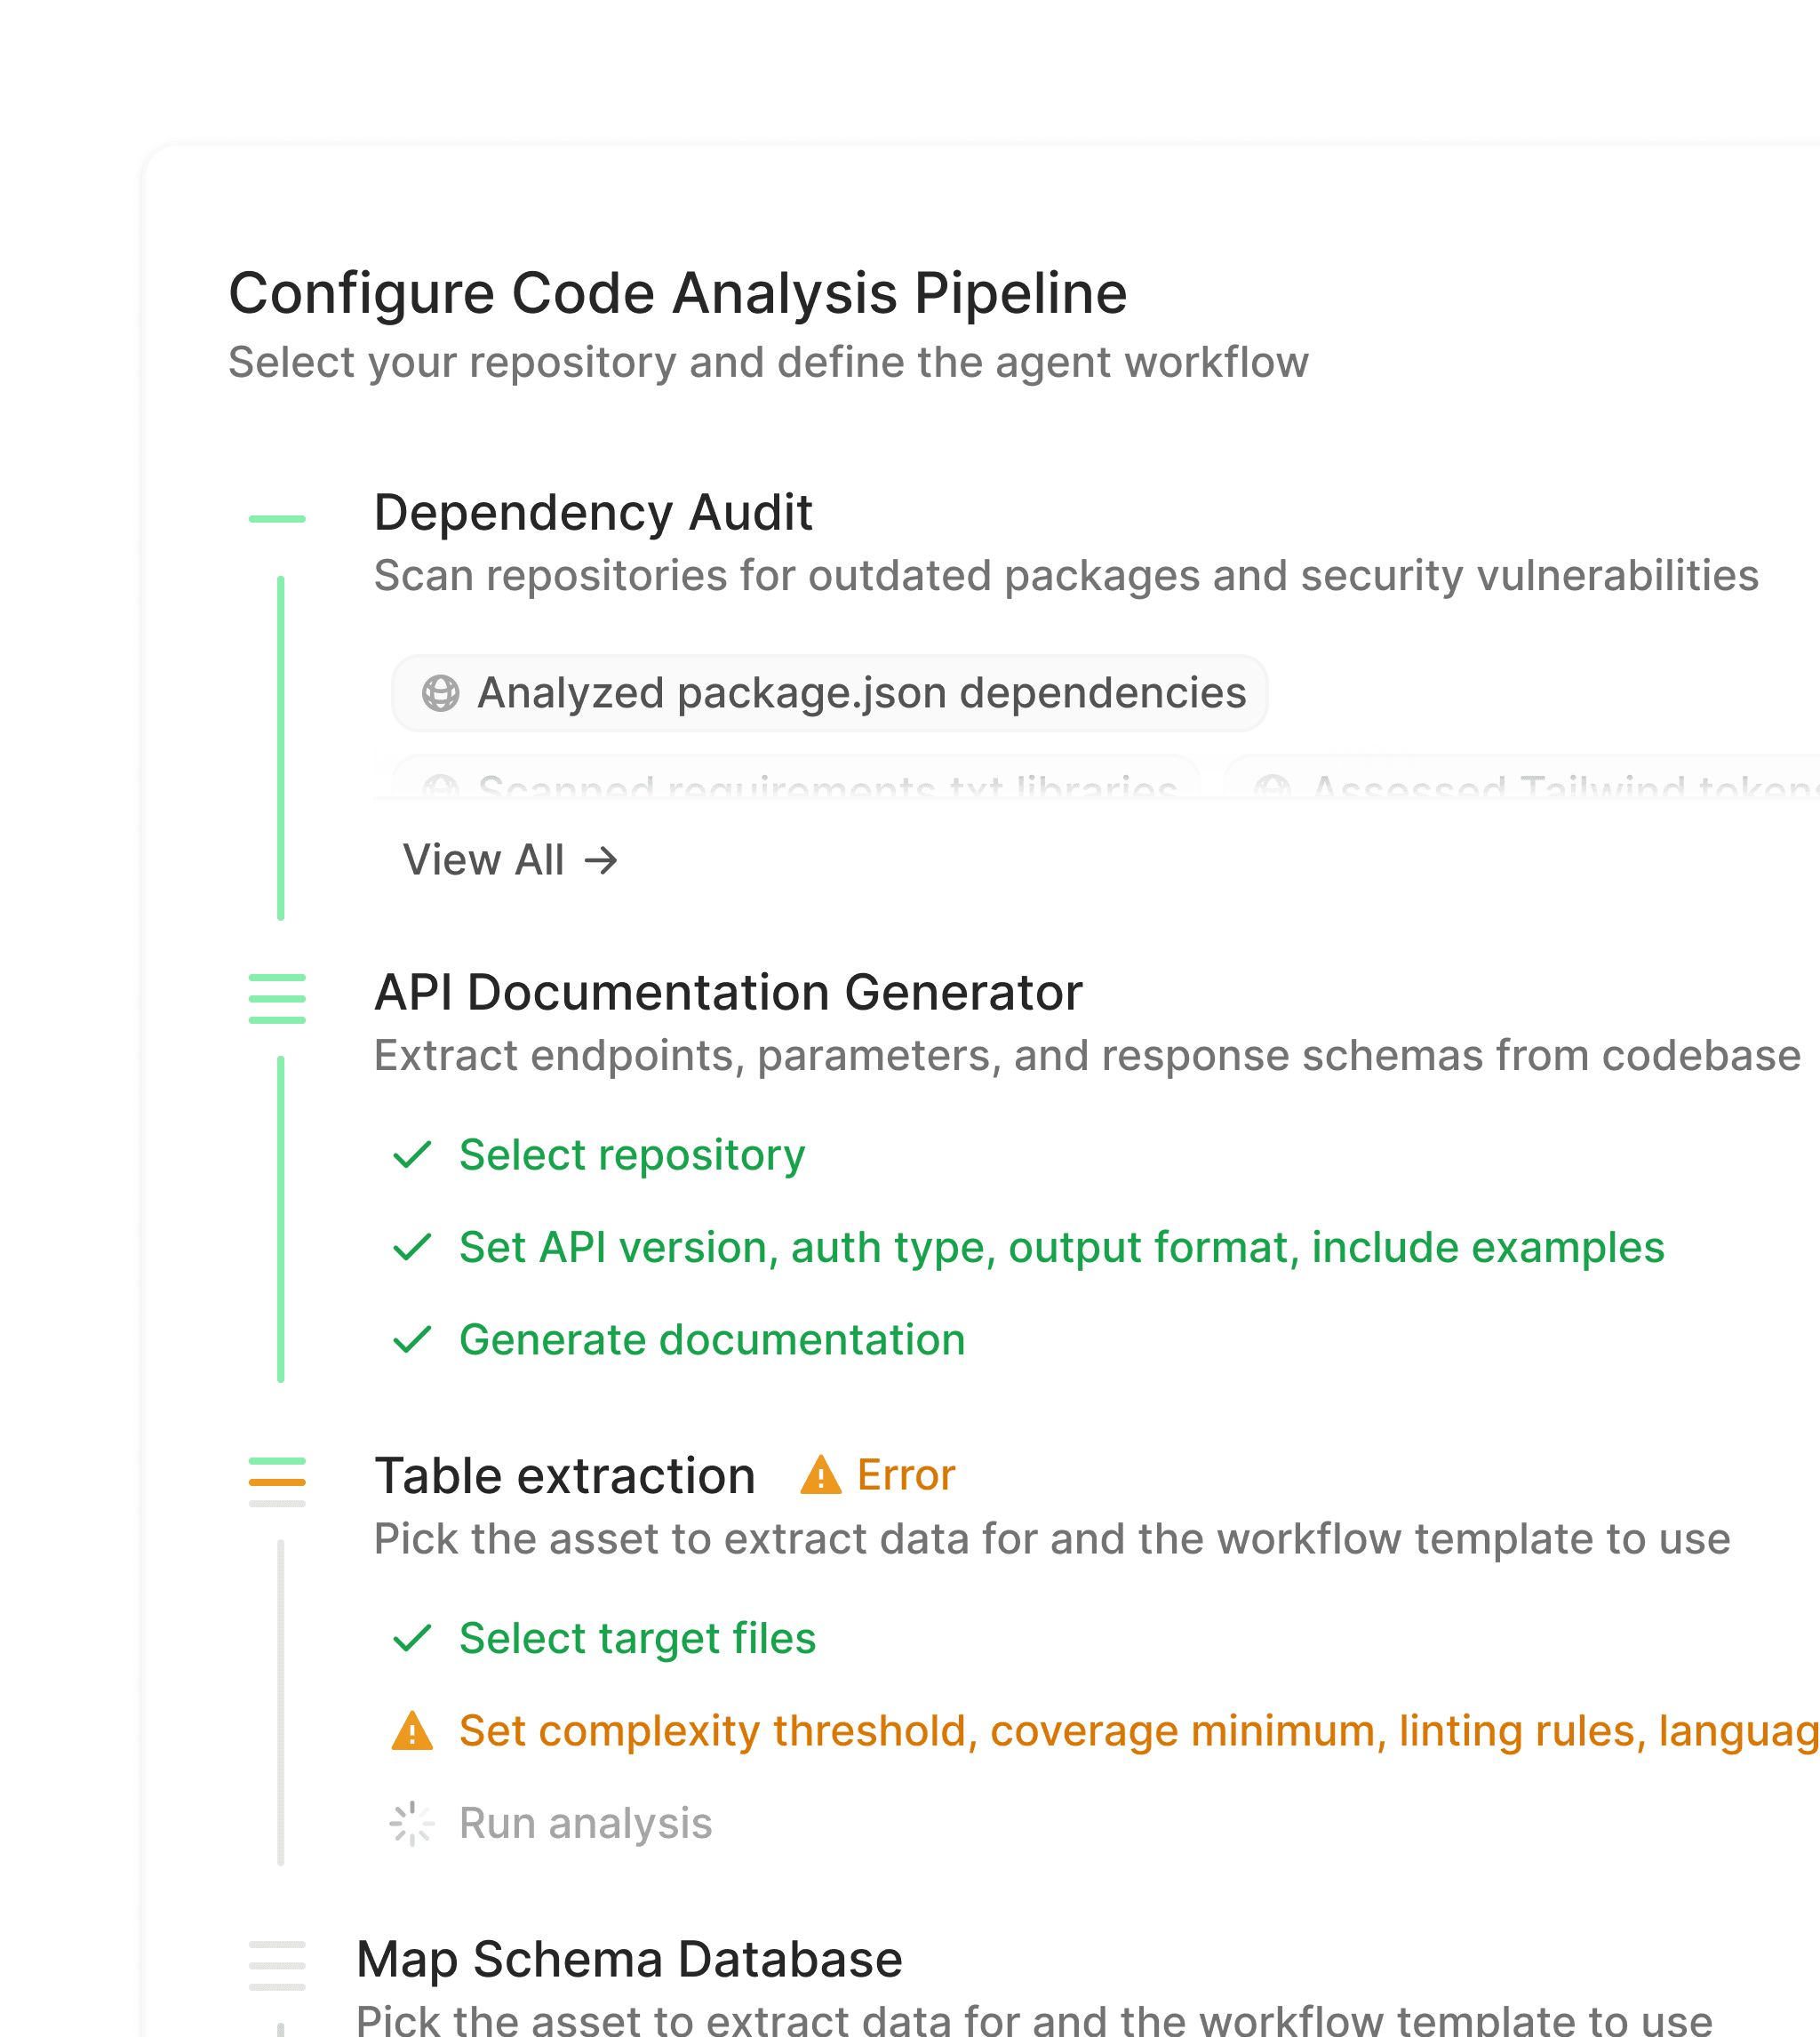
Task: Collapse the API Documentation Generator section
Action: pyautogui.click(x=728, y=993)
